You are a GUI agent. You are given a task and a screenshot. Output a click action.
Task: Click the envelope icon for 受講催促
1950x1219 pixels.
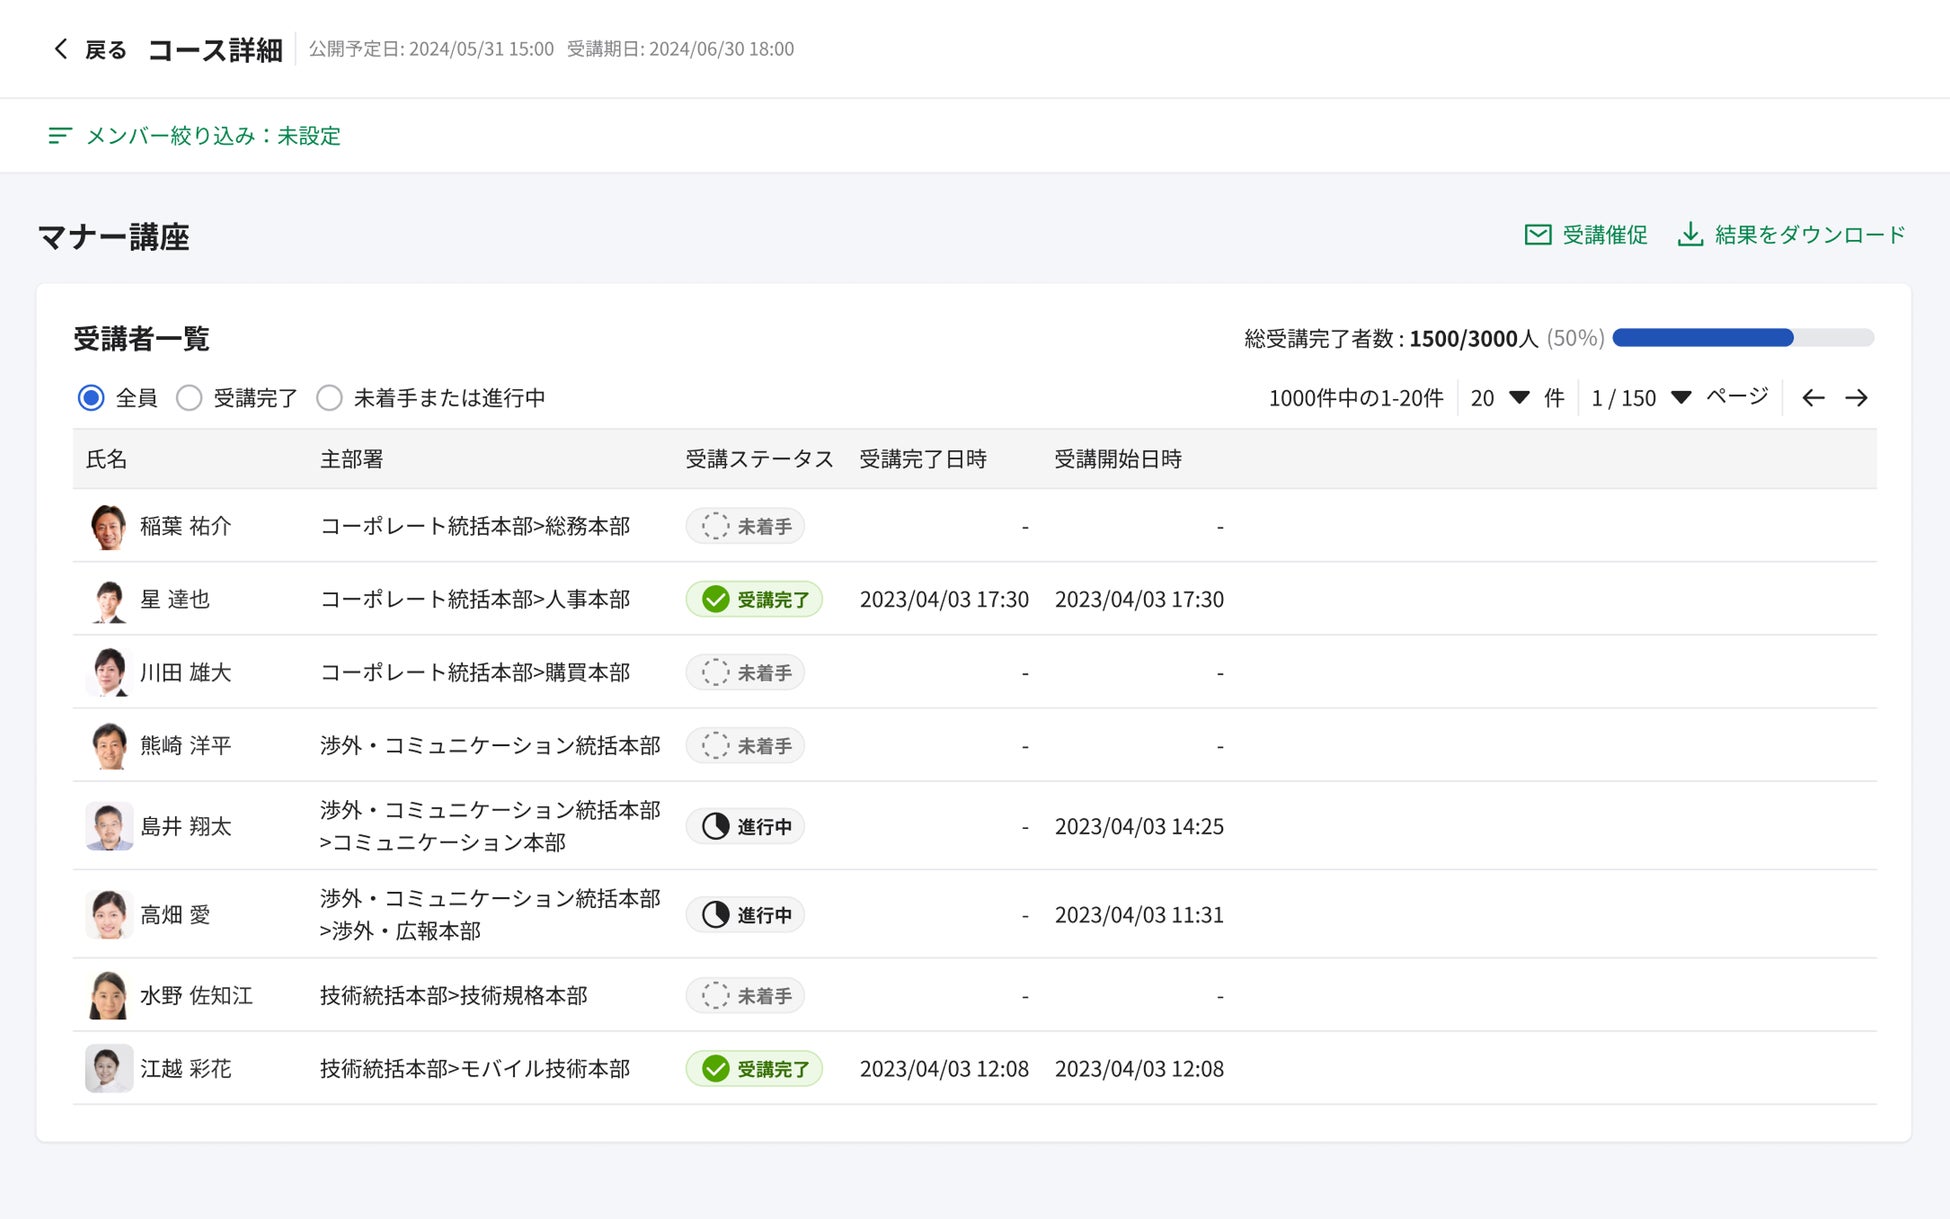tap(1537, 235)
